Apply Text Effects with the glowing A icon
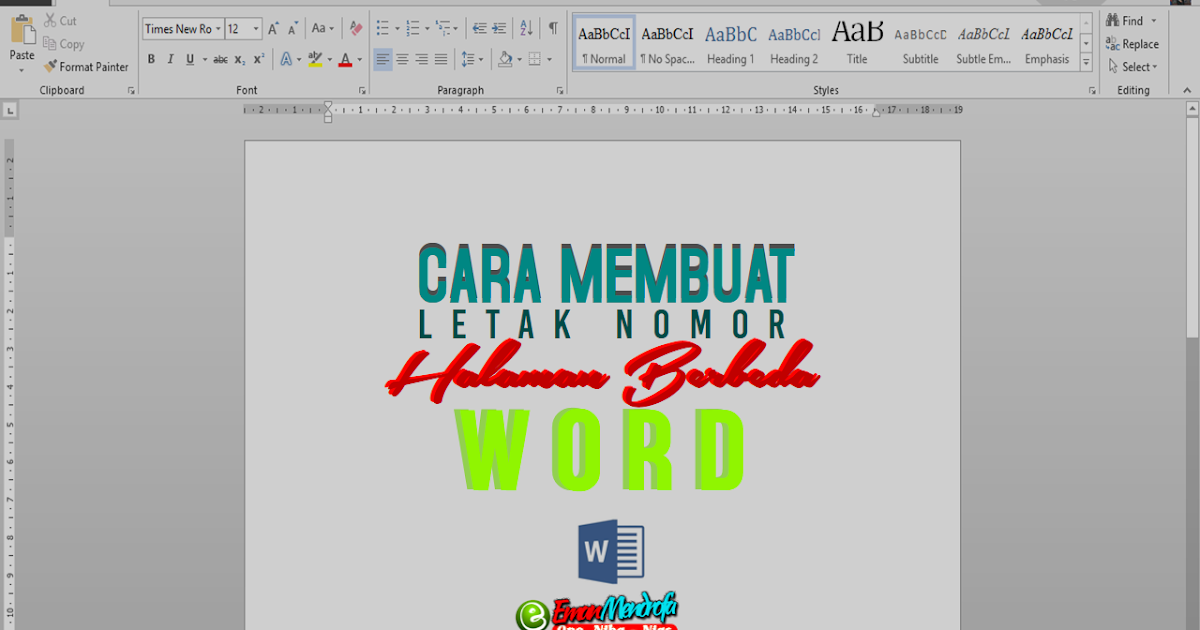This screenshot has height=630, width=1200. pyautogui.click(x=285, y=60)
